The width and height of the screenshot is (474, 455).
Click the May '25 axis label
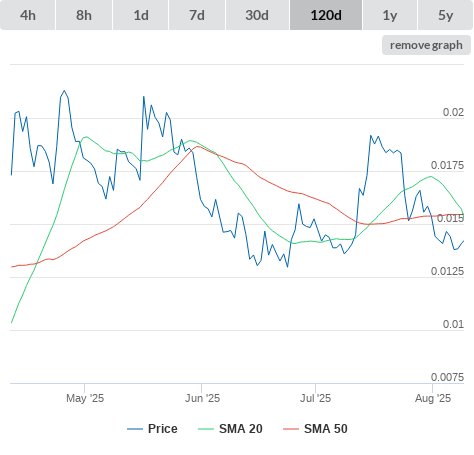pyautogui.click(x=85, y=398)
